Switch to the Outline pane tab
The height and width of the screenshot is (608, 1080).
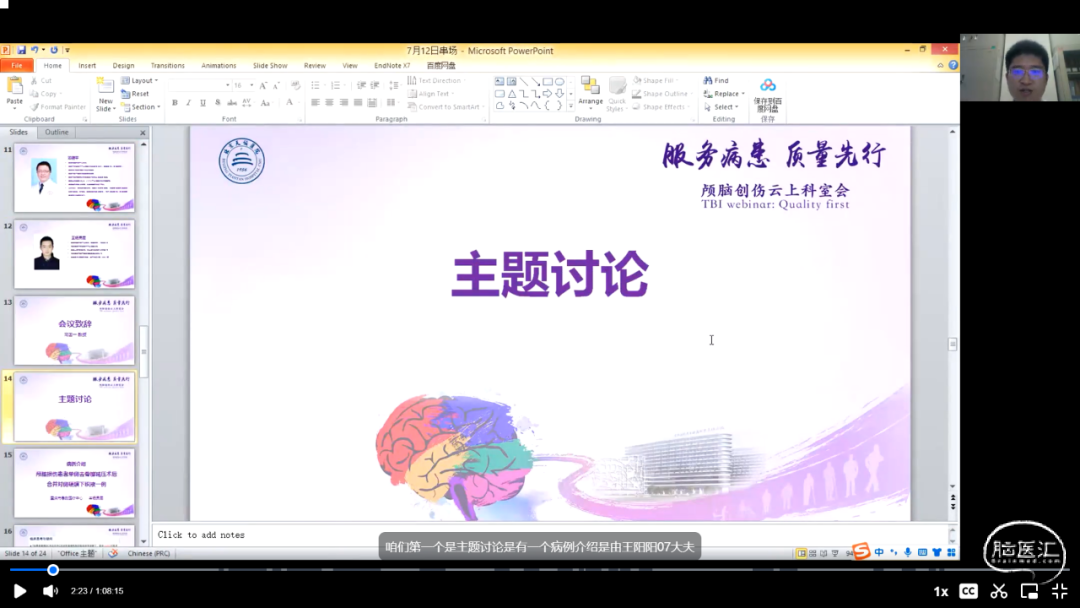click(x=56, y=132)
